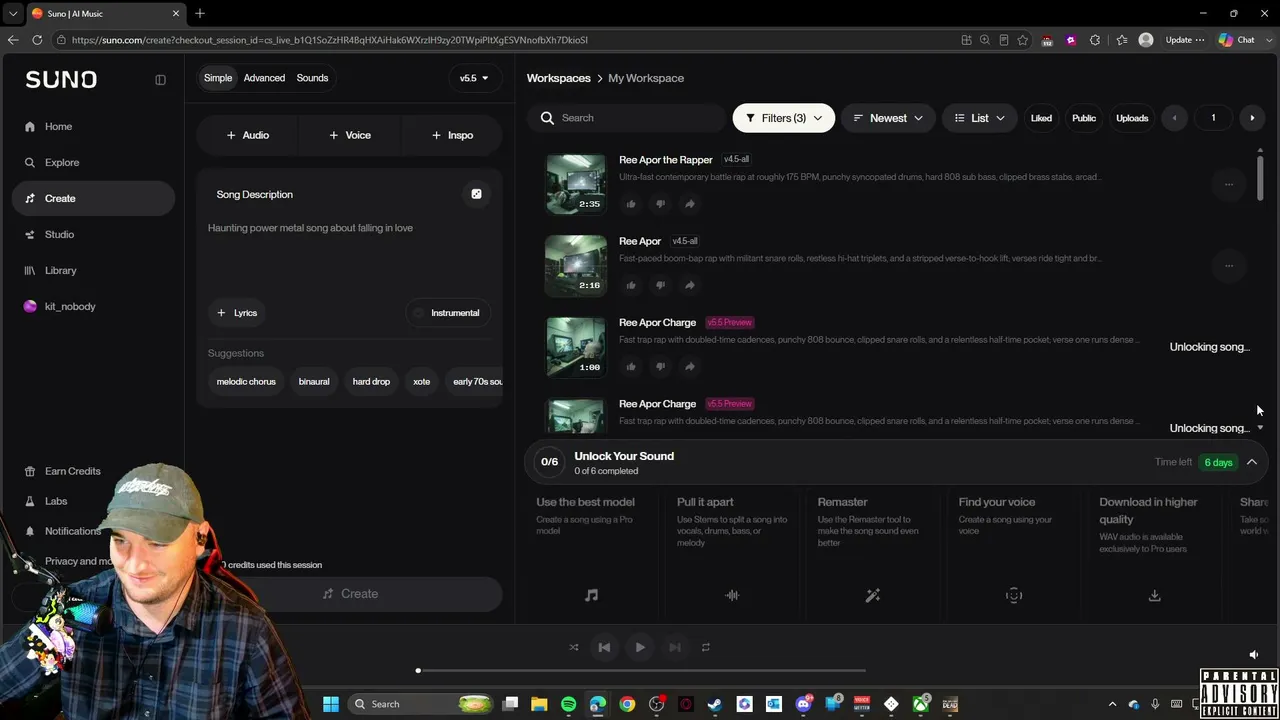Click the Use the best model note icon

(591, 595)
